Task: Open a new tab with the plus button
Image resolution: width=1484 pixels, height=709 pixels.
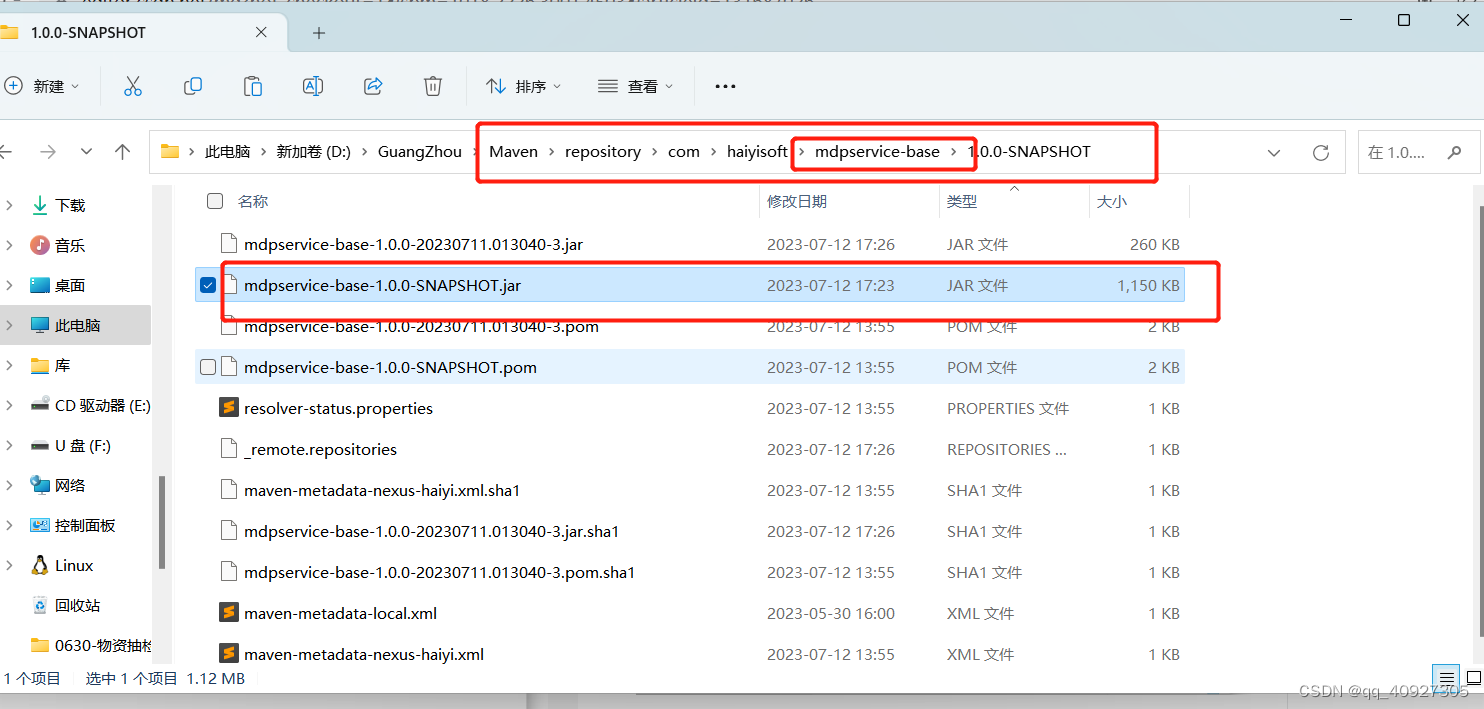Action: click(x=319, y=33)
